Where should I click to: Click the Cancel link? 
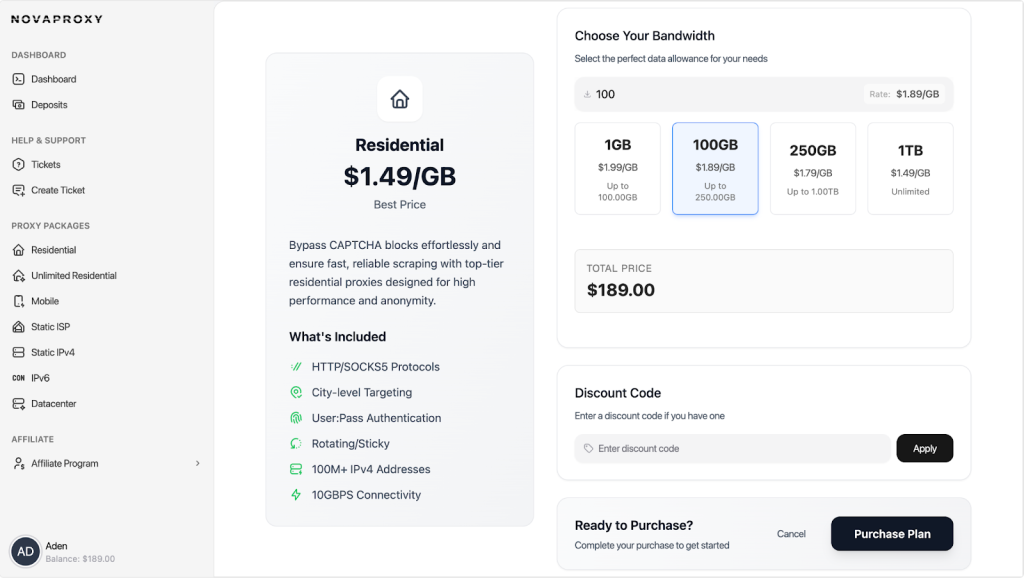(791, 534)
